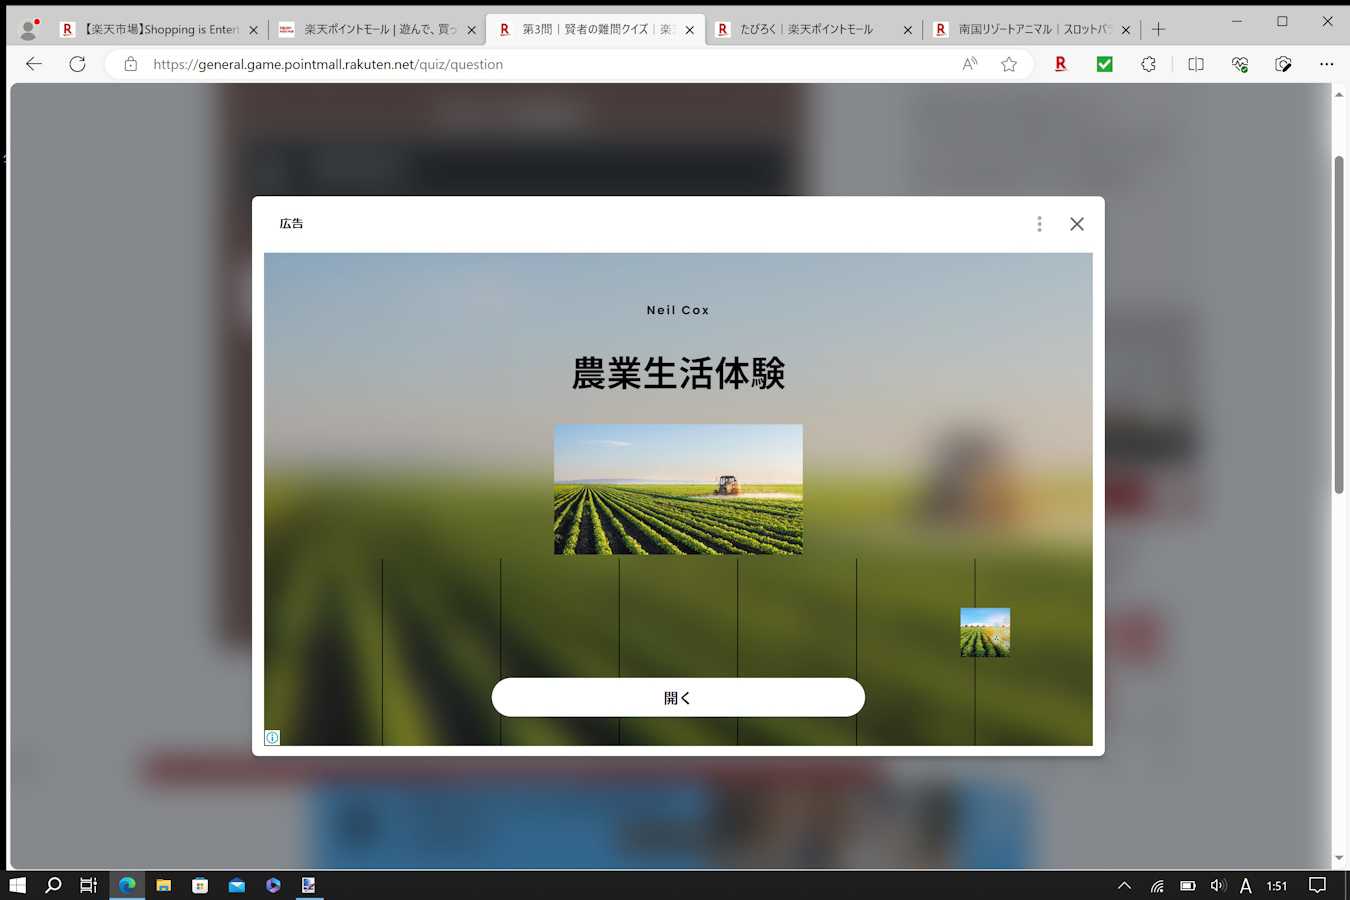Click the 農業生活体験 ad headline
Viewport: 1350px width, 900px height.
[678, 373]
